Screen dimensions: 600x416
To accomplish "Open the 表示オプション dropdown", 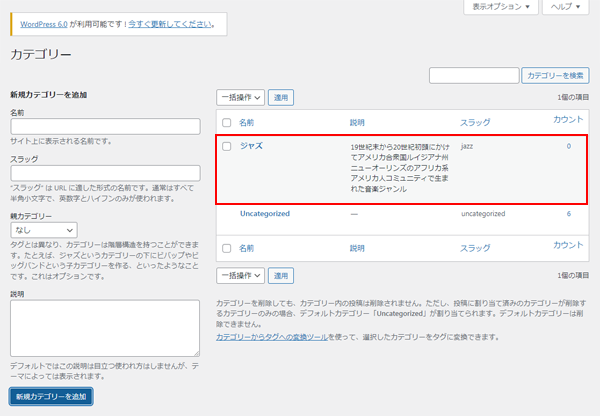I will click(x=501, y=7).
